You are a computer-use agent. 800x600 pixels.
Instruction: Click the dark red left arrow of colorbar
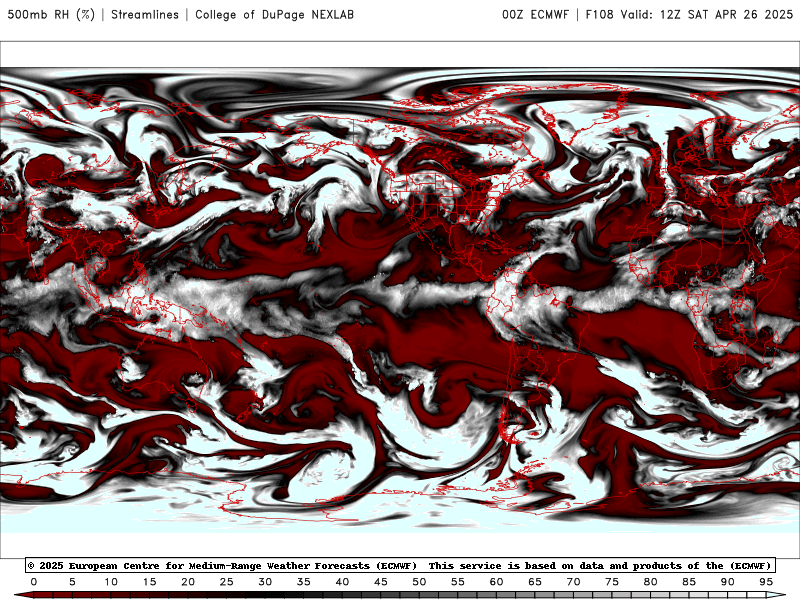point(22,595)
